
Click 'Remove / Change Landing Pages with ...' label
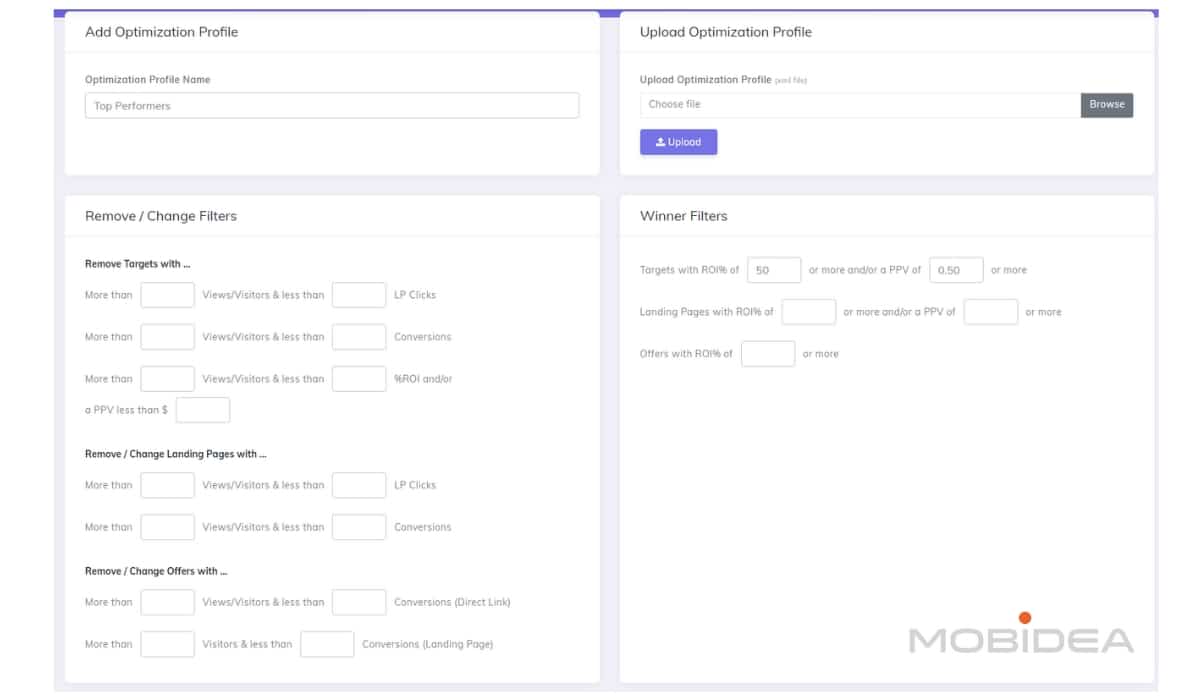176,454
